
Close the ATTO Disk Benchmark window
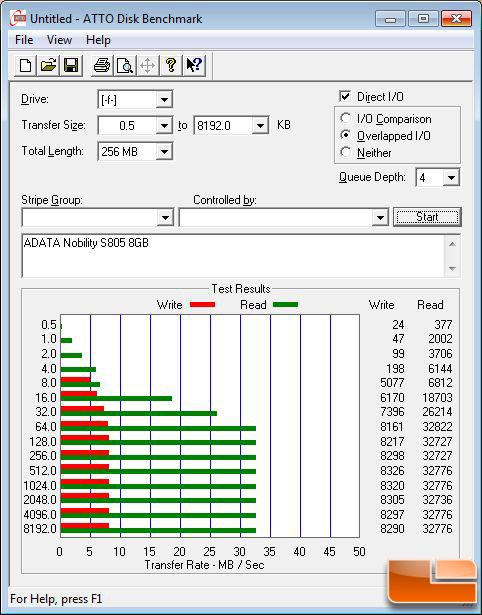click(x=456, y=19)
